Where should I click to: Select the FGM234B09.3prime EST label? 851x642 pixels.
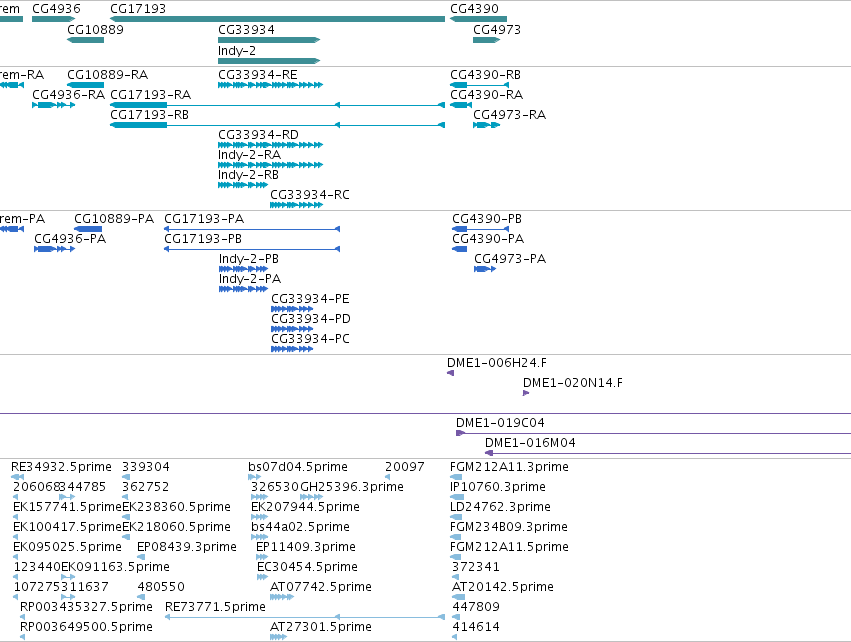pos(509,527)
